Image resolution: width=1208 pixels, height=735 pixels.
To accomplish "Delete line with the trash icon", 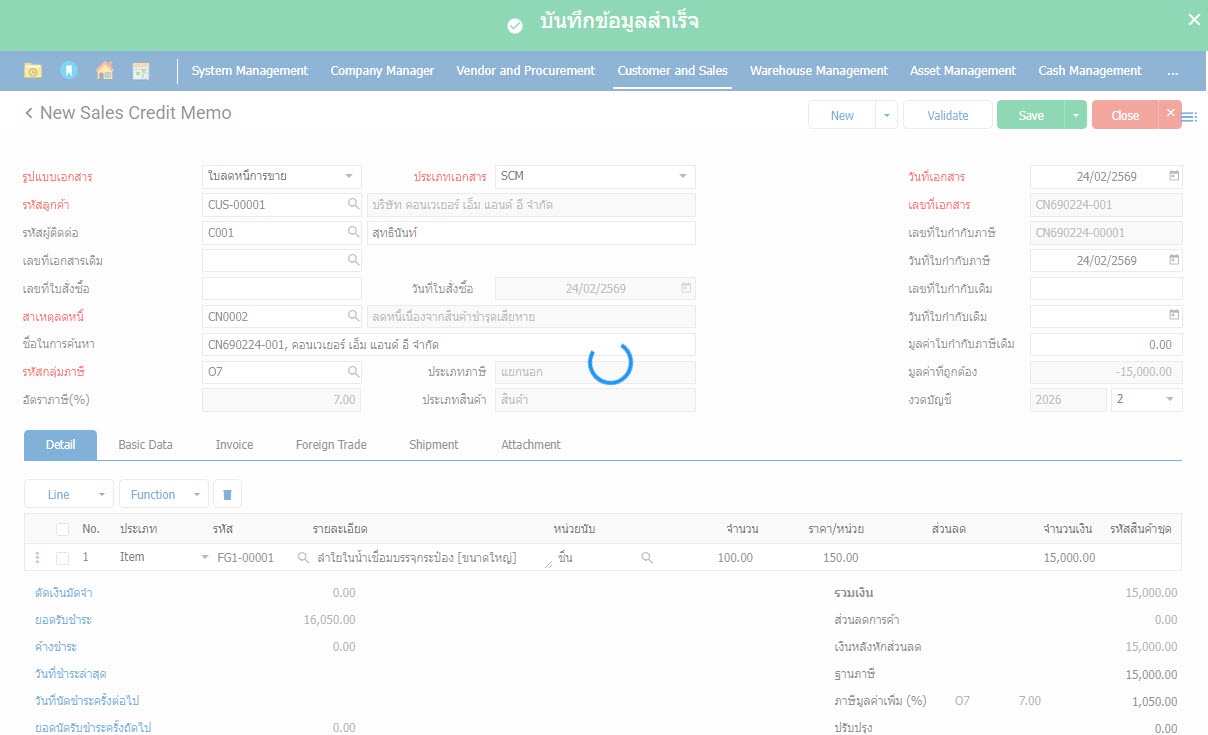I will point(227,494).
